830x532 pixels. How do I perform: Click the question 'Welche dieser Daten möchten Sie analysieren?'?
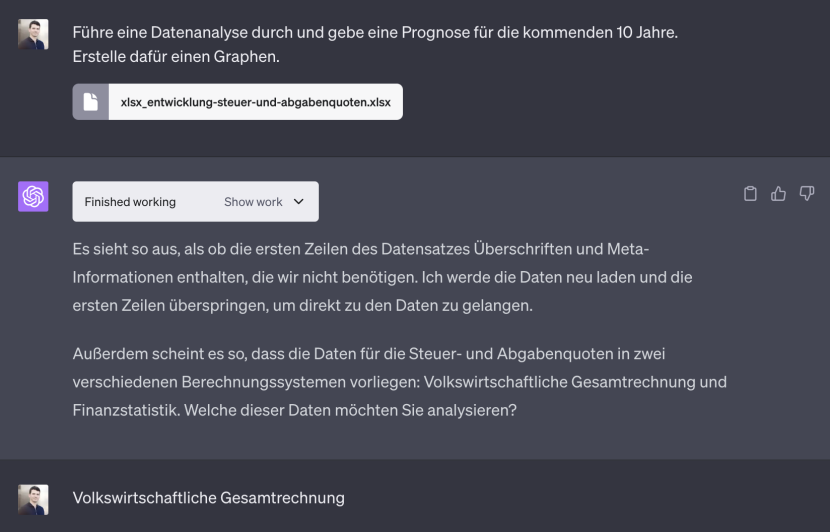click(350, 410)
